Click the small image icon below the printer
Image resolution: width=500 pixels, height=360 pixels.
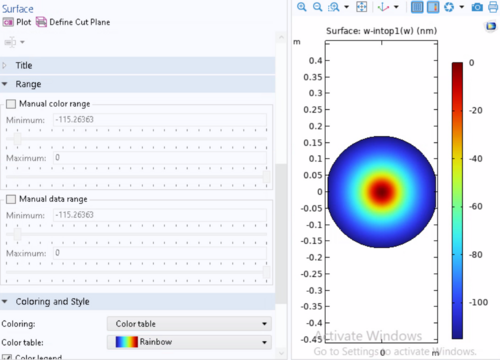(491, 26)
